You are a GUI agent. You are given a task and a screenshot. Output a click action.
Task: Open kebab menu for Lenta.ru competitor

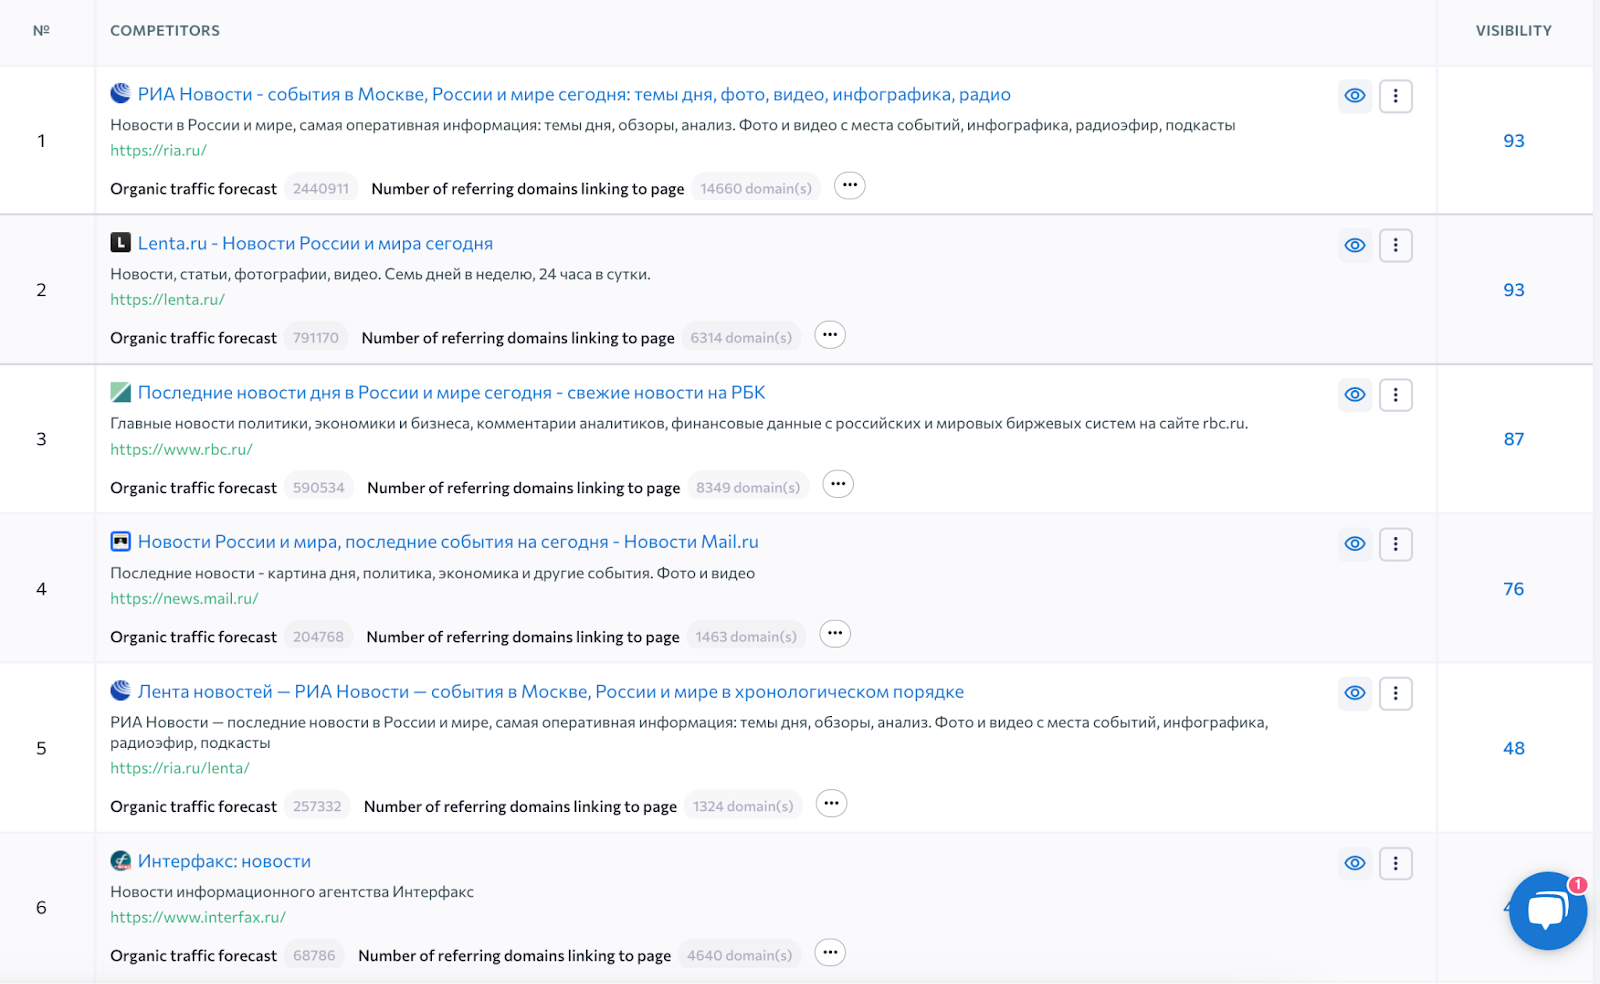pyautogui.click(x=1396, y=245)
